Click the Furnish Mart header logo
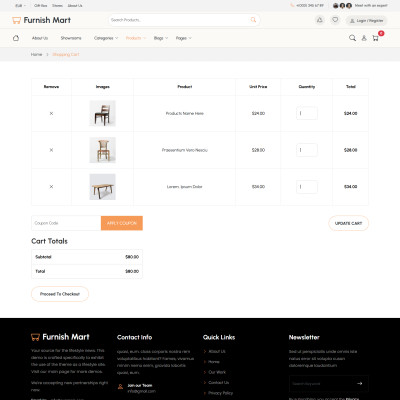The height and width of the screenshot is (400, 400). click(41, 20)
